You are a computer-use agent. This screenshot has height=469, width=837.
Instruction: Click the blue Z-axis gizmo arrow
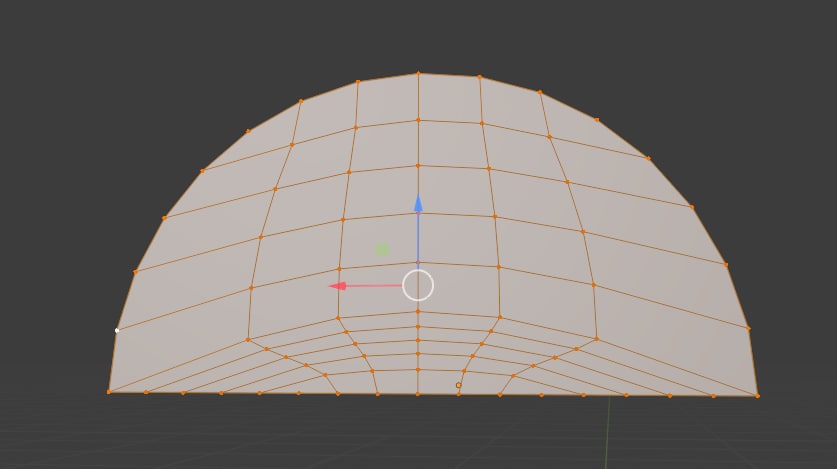418,203
